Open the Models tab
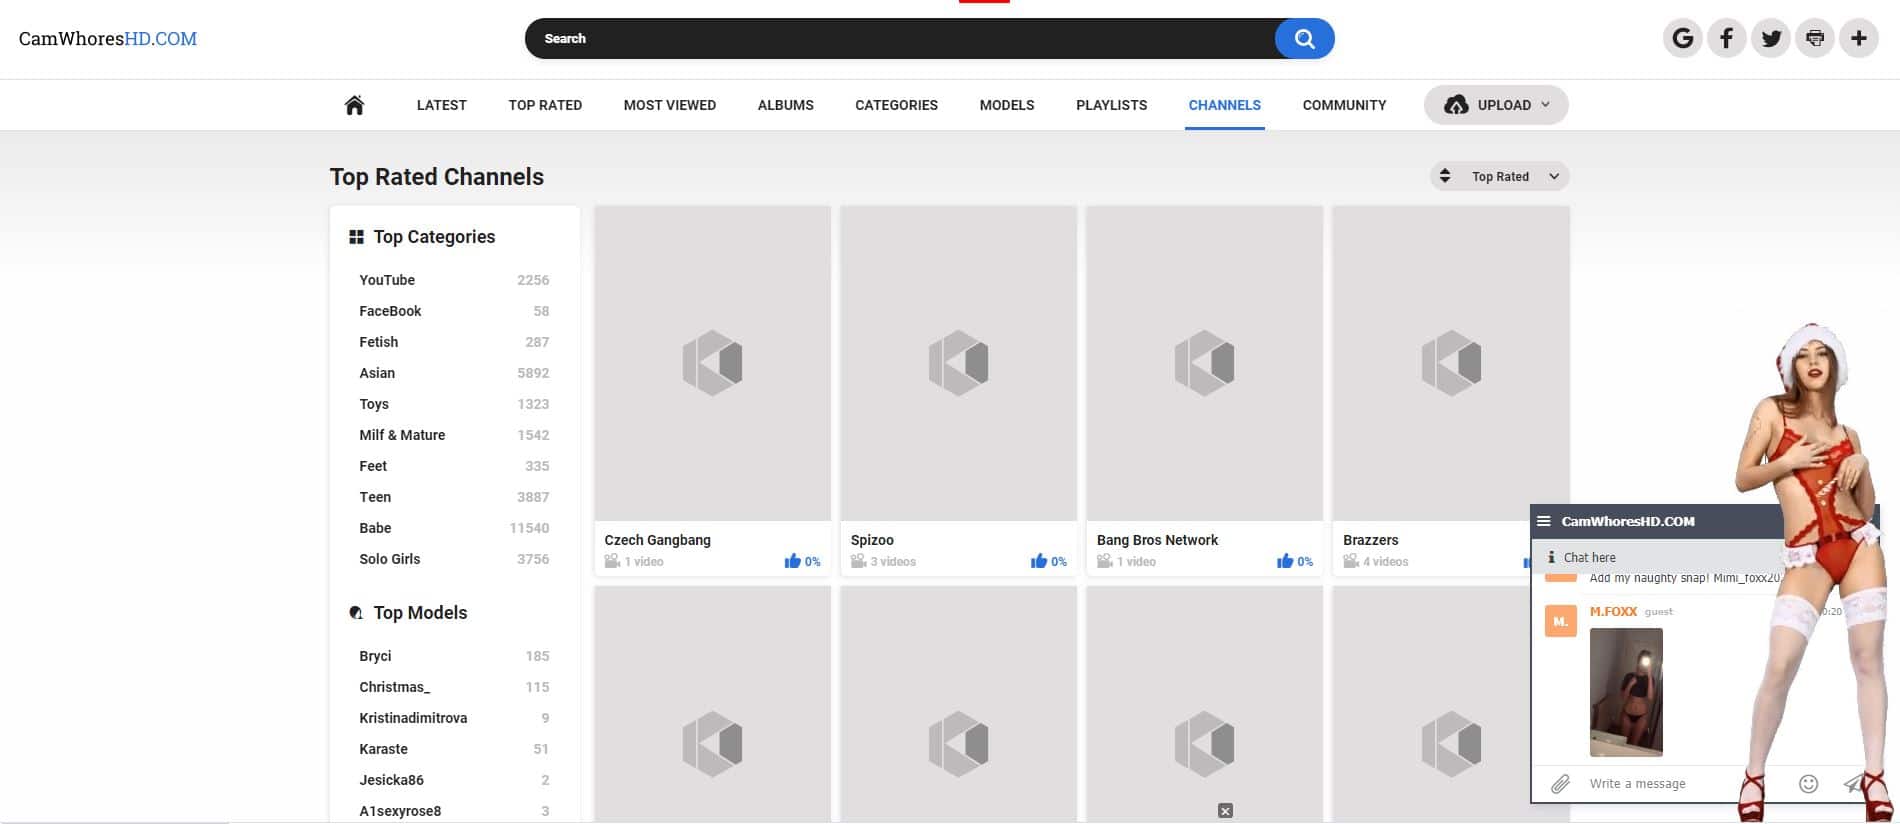The width and height of the screenshot is (1900, 824). point(1007,105)
